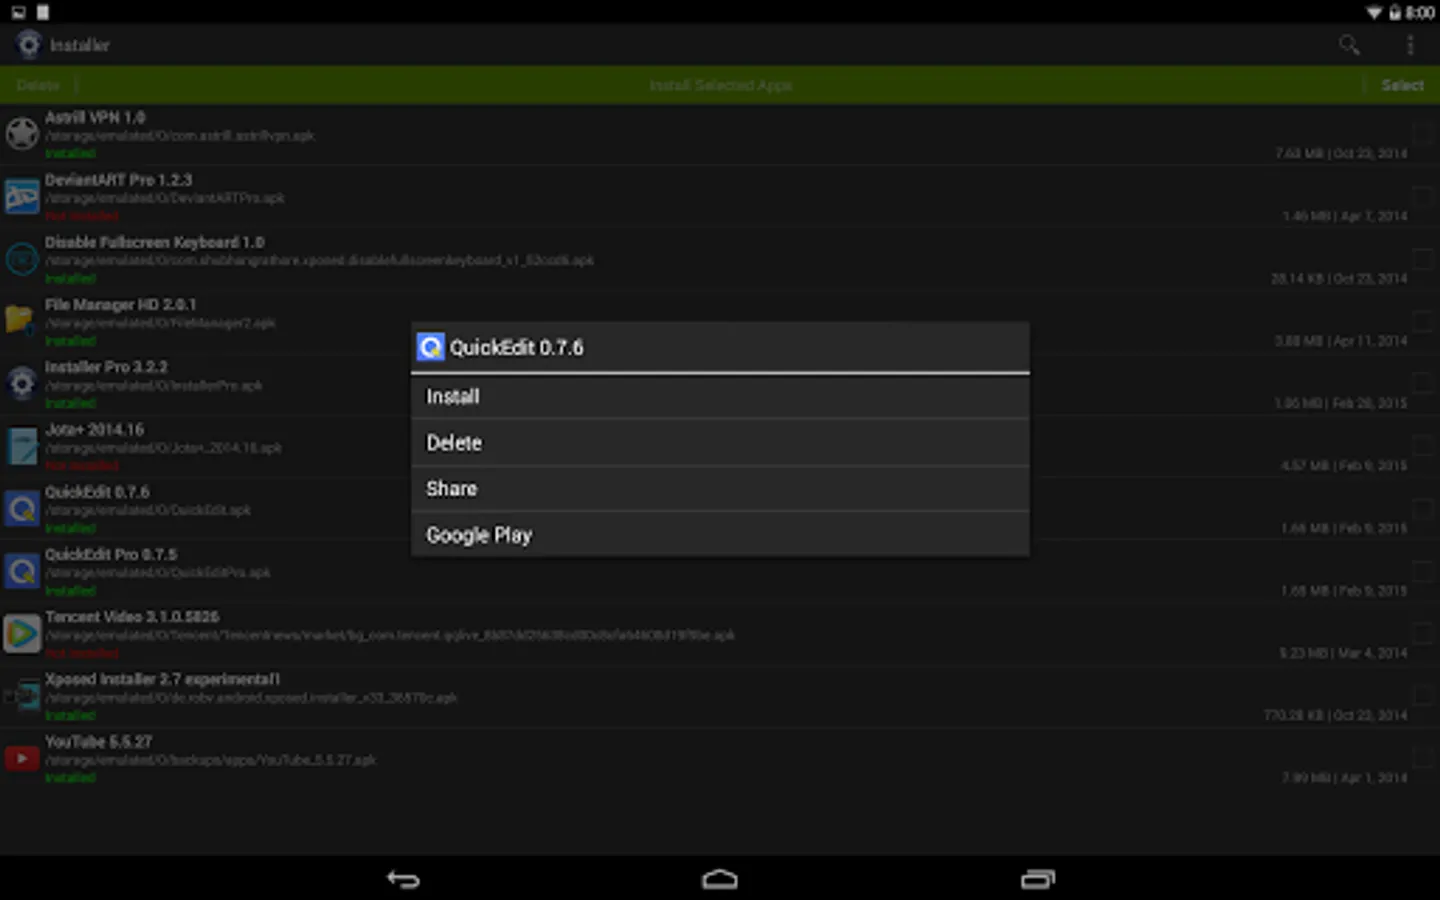
Task: Click the Disable Fullscreen Keyboard app icon
Action: (x=22, y=259)
